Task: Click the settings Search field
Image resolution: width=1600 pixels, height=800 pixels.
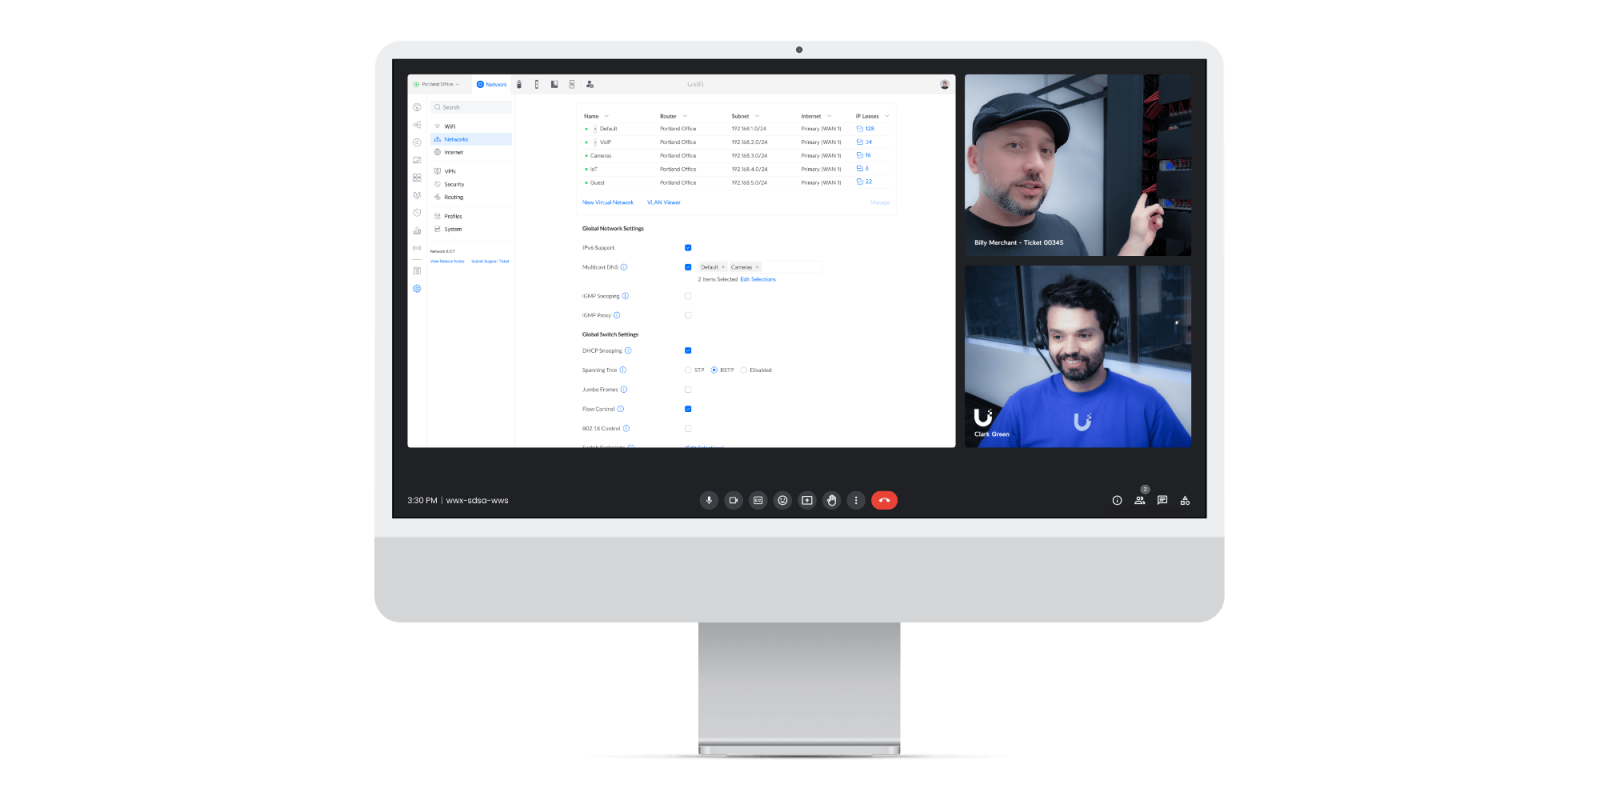Action: 471,107
